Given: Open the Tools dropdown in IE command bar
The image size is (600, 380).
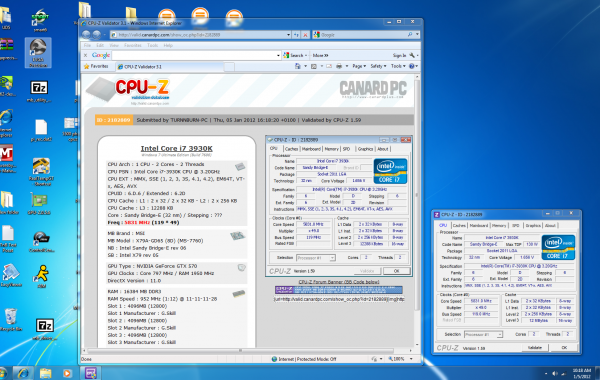Looking at the screenshot, I should click(398, 66).
